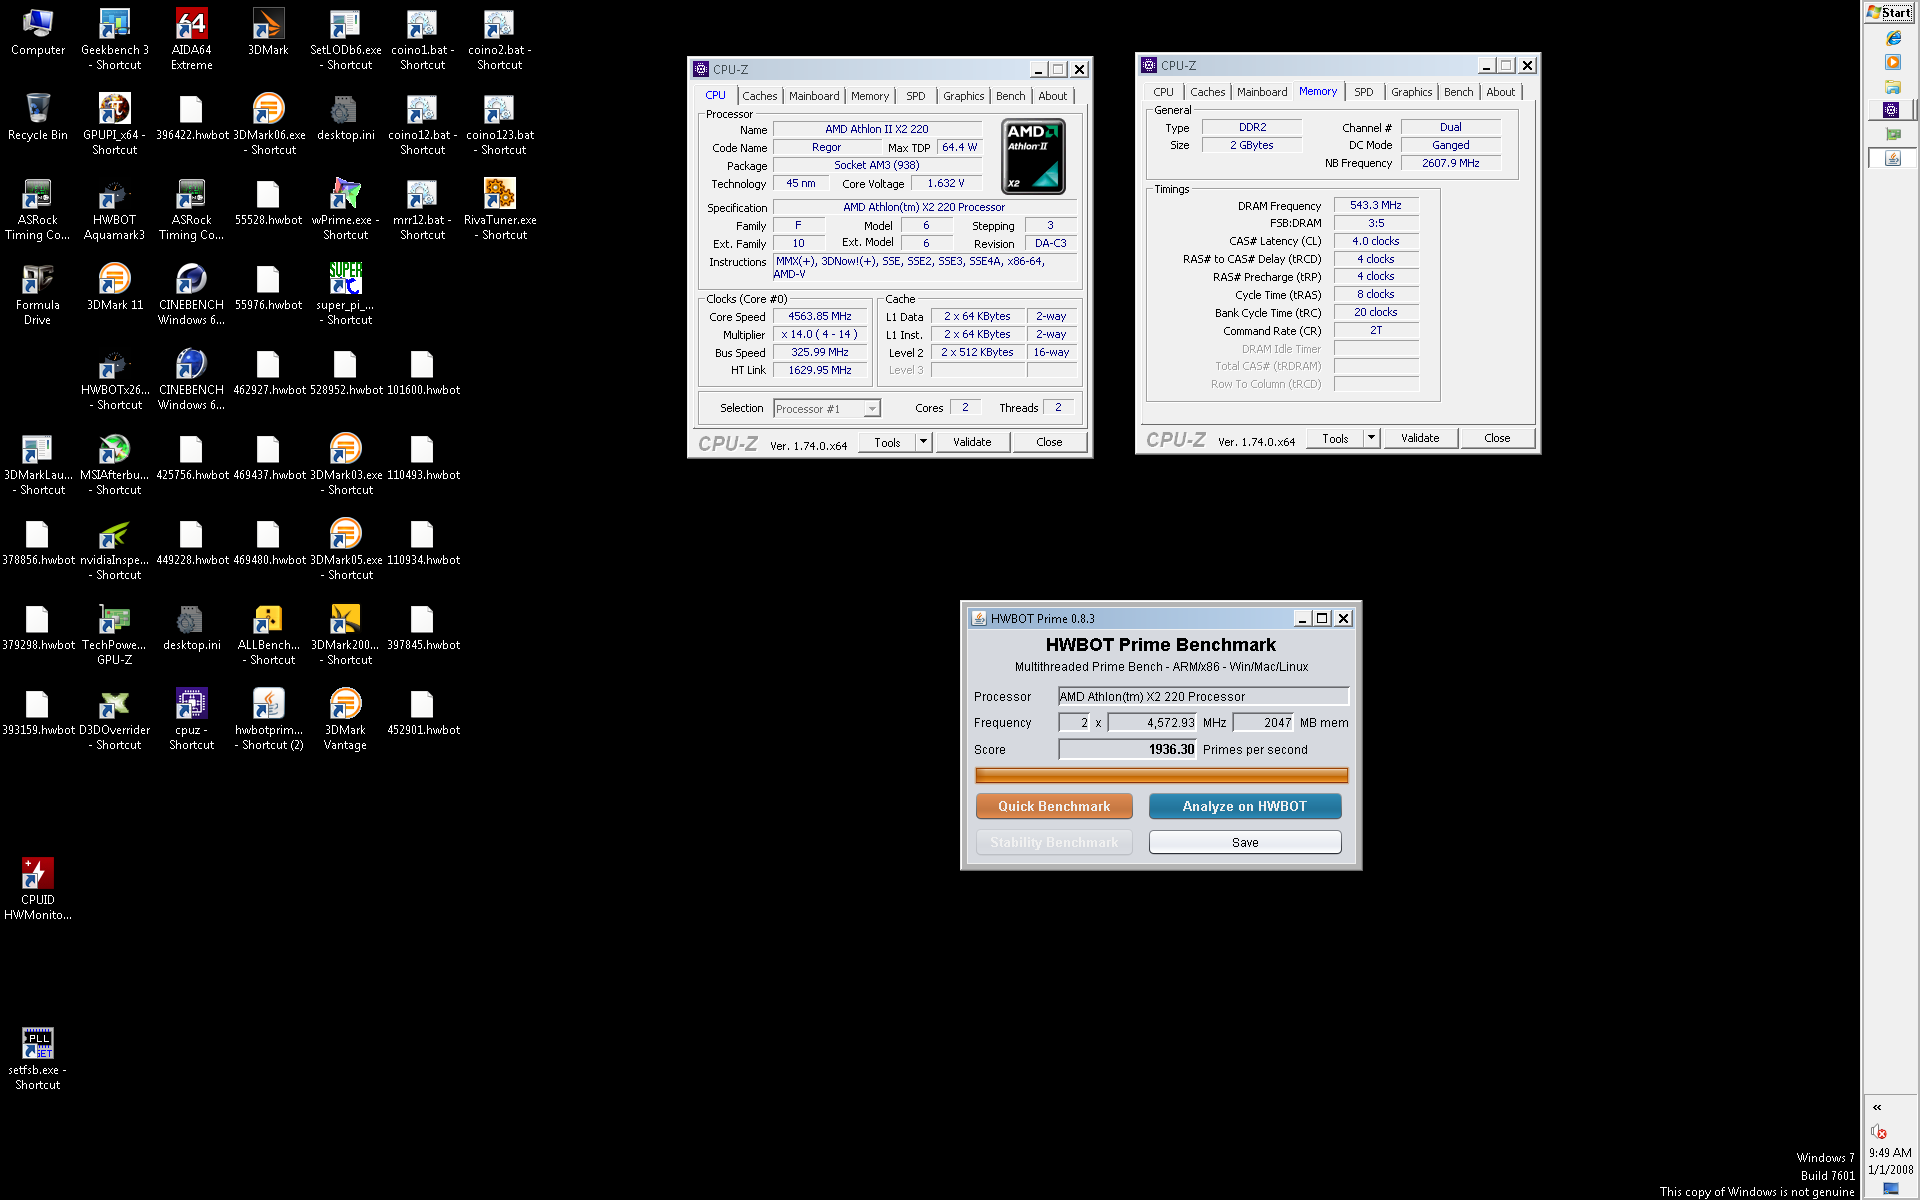Click Validate in Memory CPU-Z window
1920x1200 pixels.
(1420, 438)
